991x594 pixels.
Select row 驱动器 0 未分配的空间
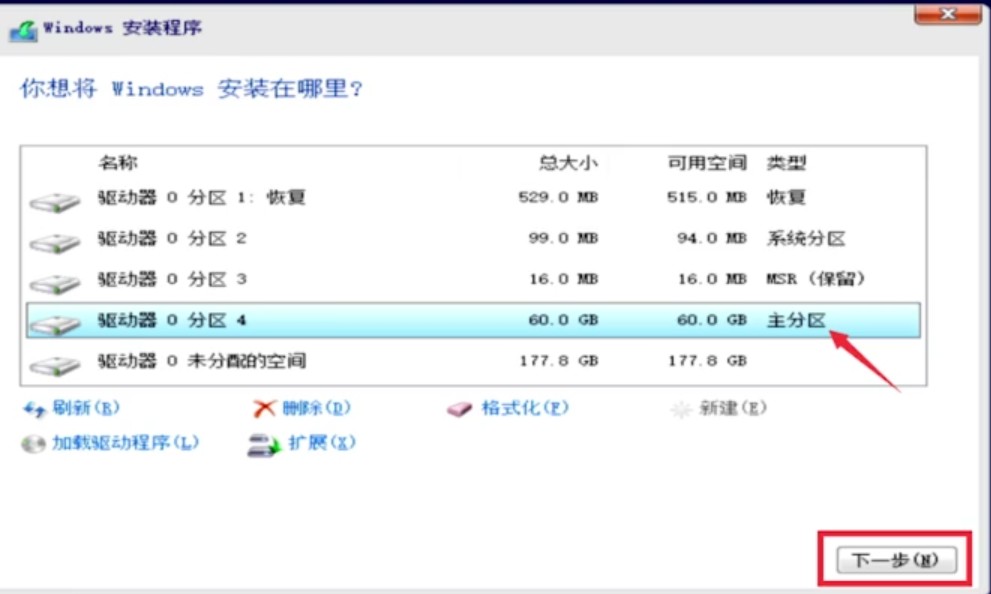tap(473, 361)
